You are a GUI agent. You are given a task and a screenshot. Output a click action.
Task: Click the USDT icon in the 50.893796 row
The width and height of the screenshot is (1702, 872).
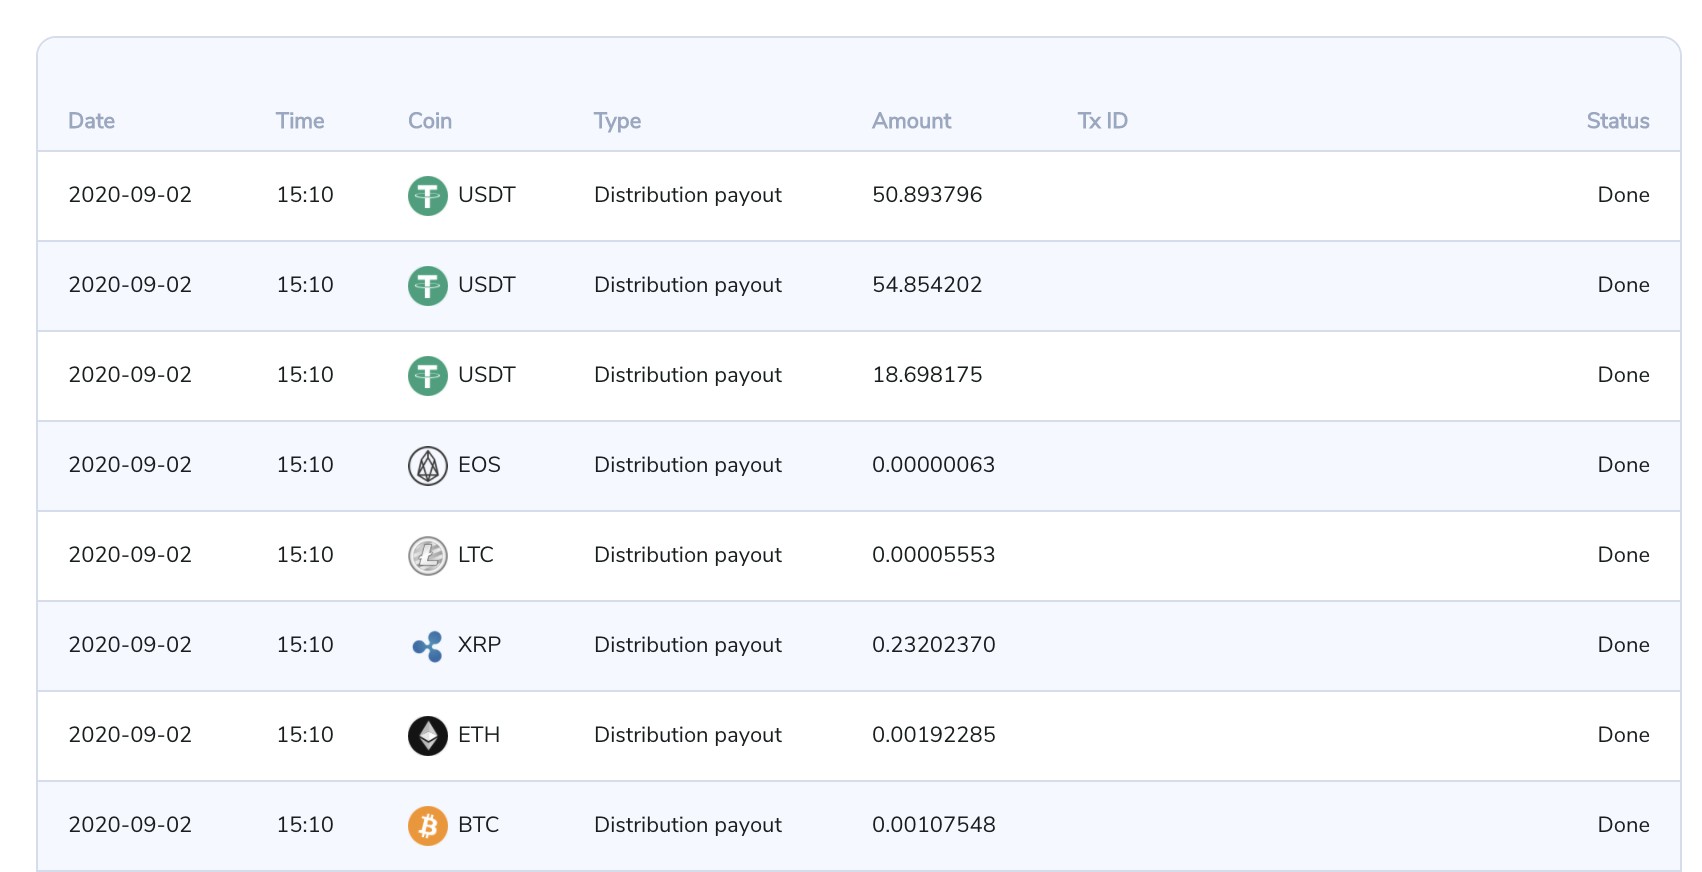point(427,195)
